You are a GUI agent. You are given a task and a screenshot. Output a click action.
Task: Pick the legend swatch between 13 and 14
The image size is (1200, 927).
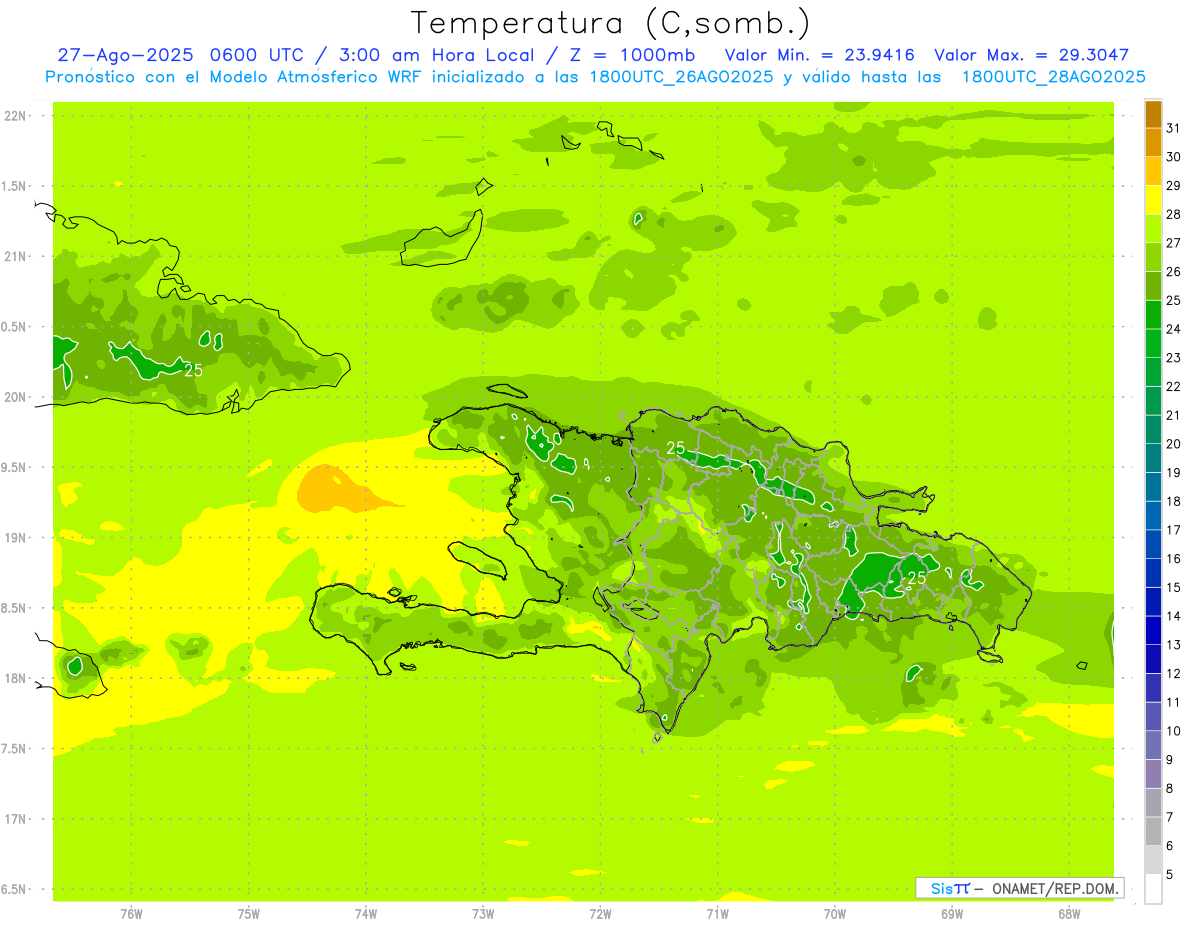pyautogui.click(x=1153, y=629)
